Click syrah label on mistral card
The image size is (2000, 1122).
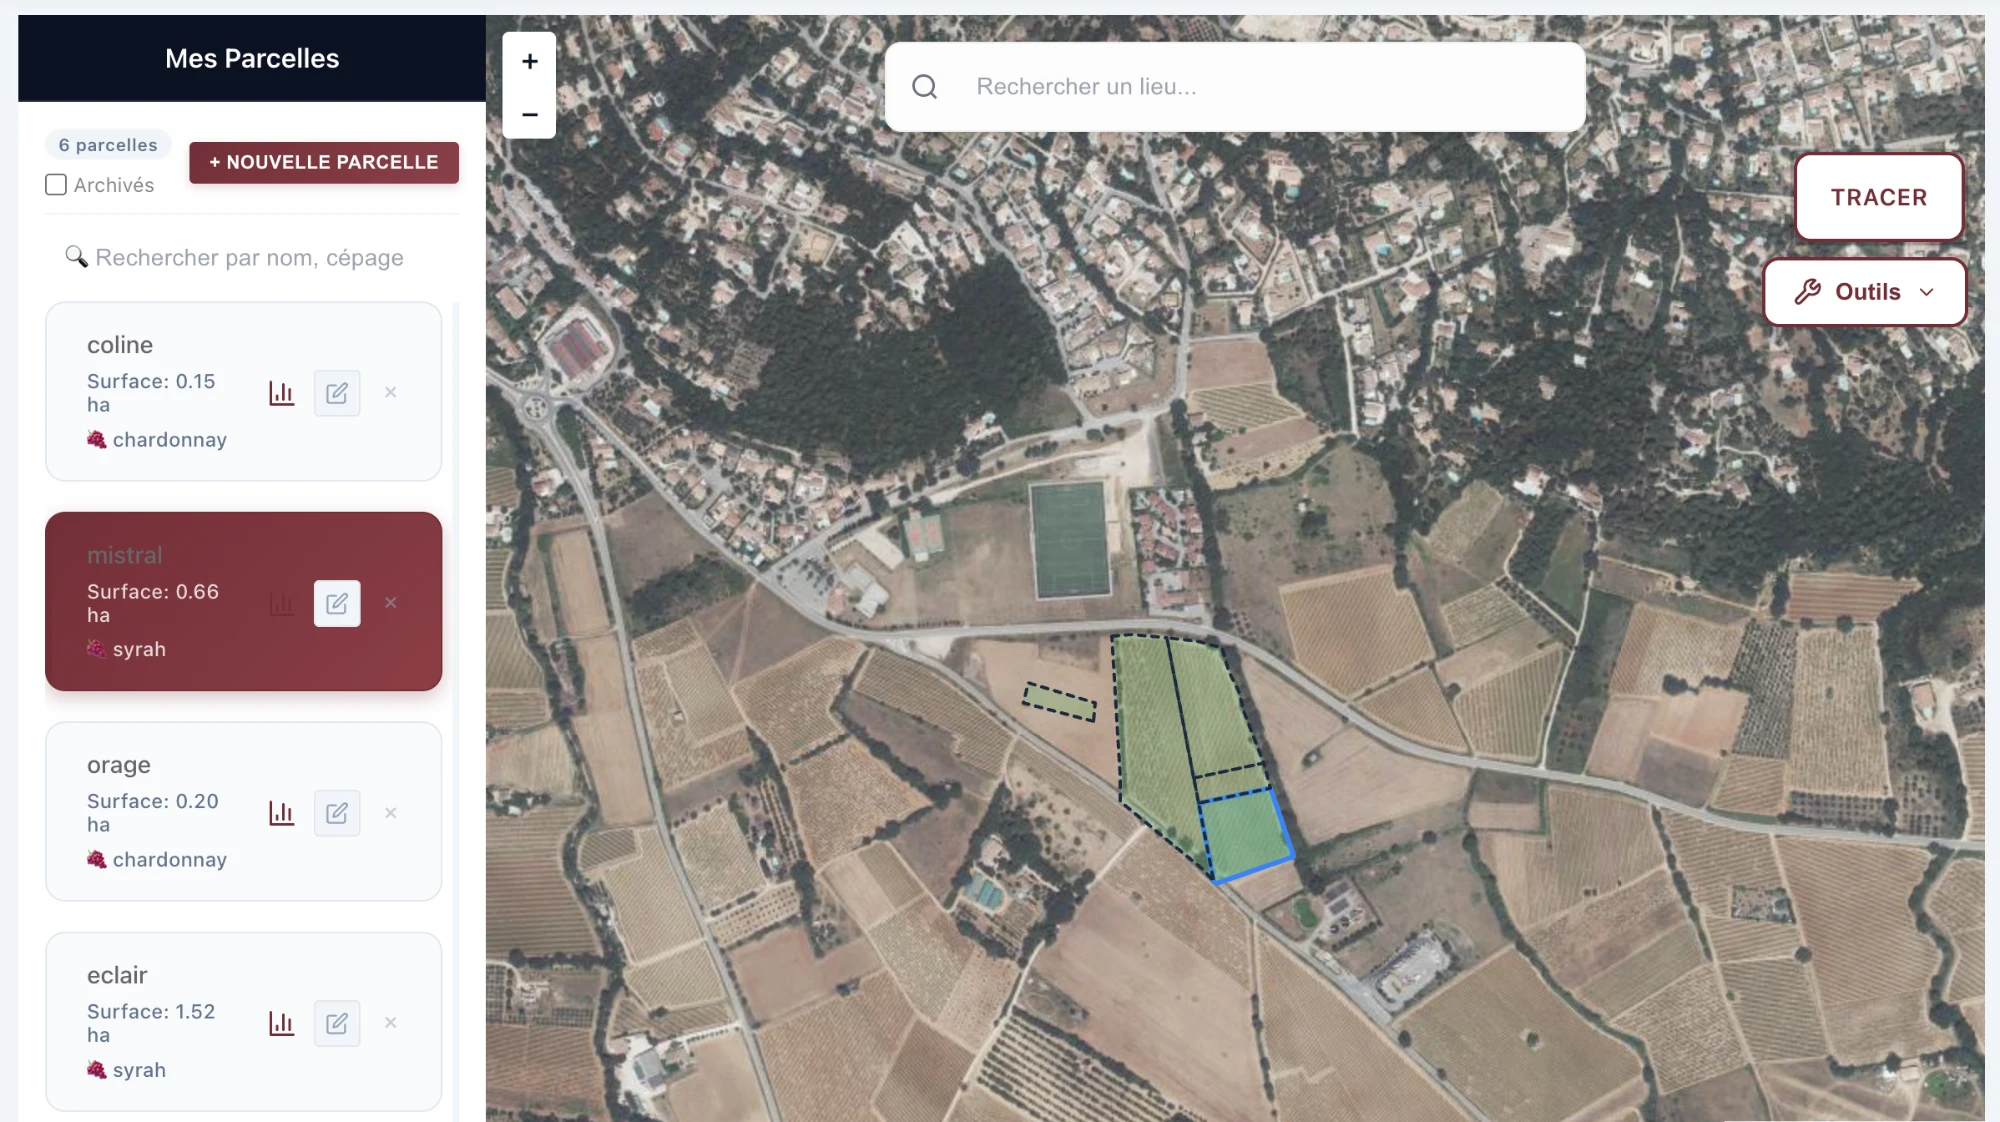(x=139, y=649)
